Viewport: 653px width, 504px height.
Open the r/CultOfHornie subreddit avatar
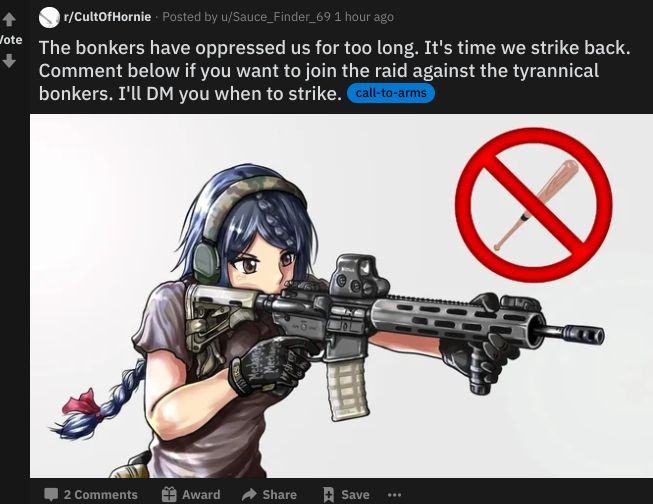49,17
